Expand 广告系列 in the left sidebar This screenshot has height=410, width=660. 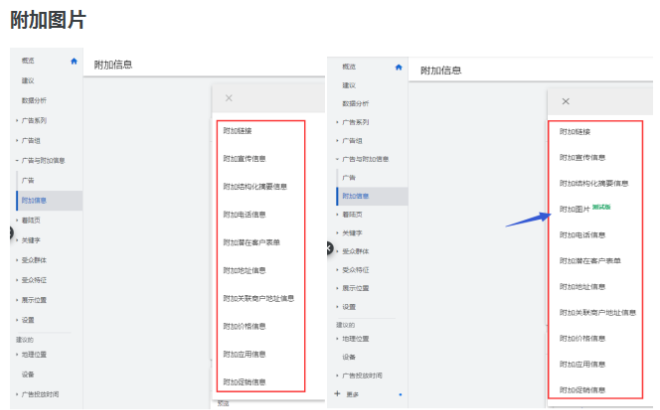(x=17, y=120)
